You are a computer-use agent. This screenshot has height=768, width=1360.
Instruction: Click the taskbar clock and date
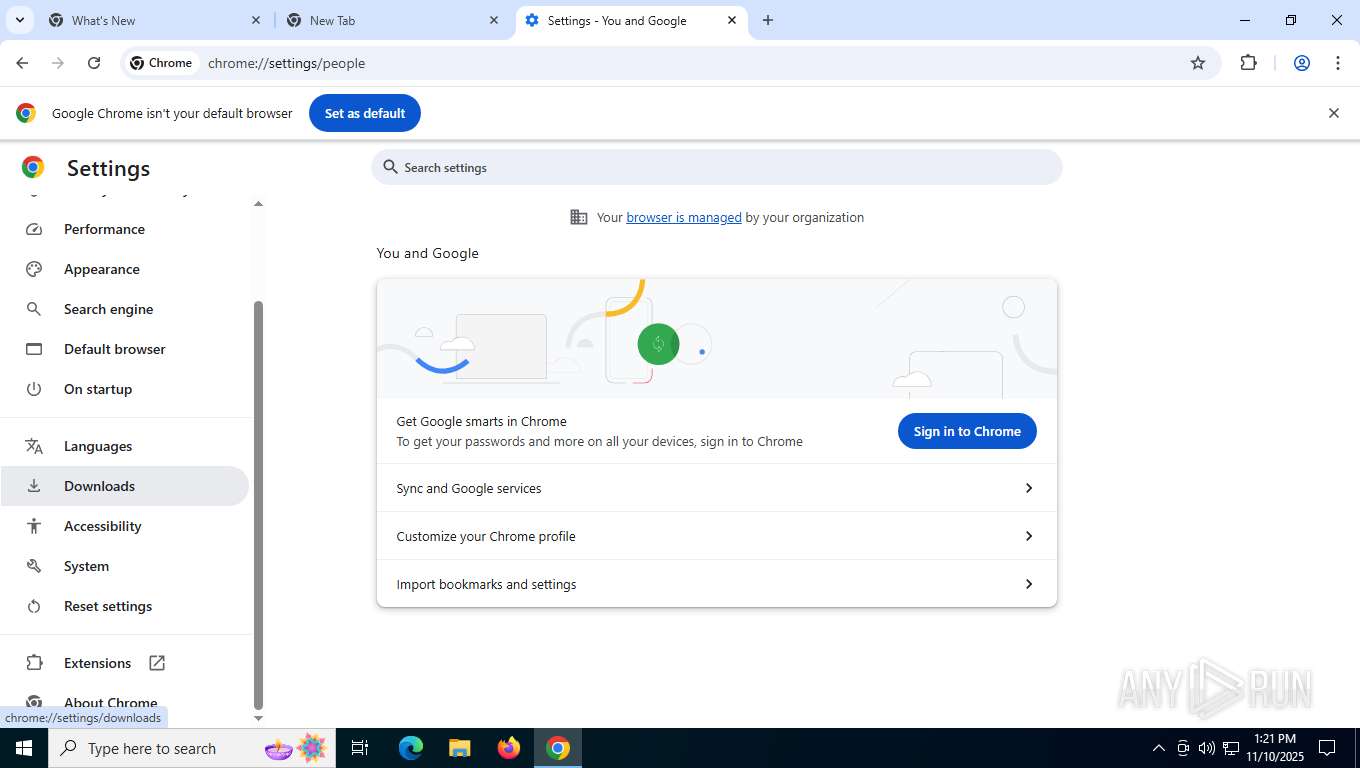(x=1275, y=748)
